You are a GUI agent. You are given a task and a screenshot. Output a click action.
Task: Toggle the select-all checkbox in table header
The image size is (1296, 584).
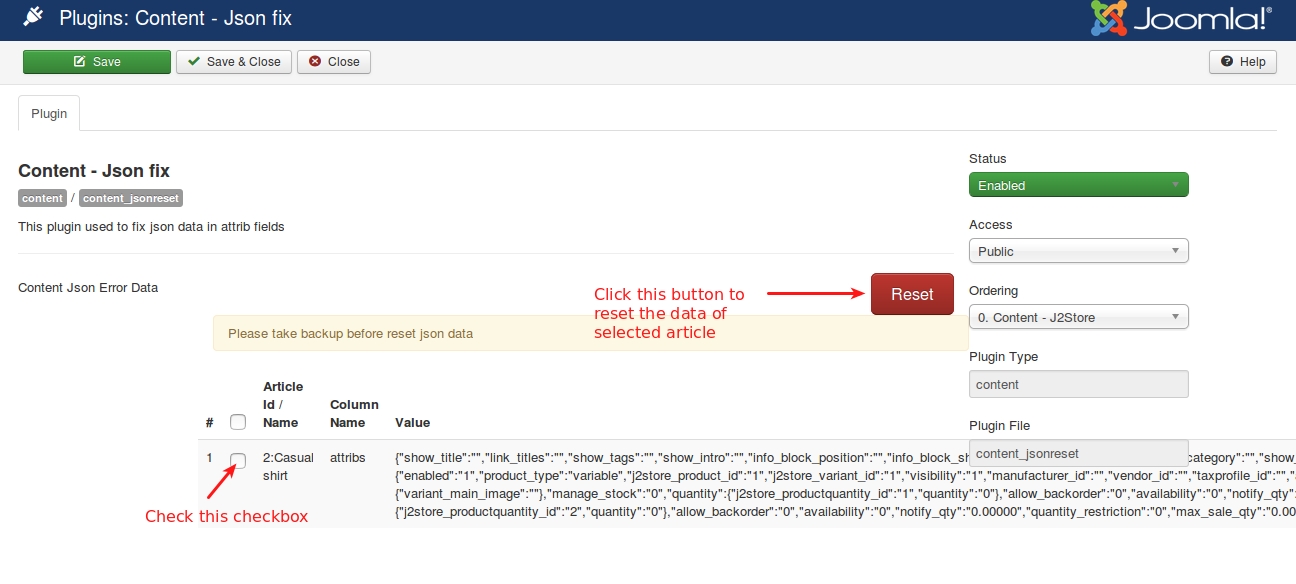pyautogui.click(x=238, y=423)
